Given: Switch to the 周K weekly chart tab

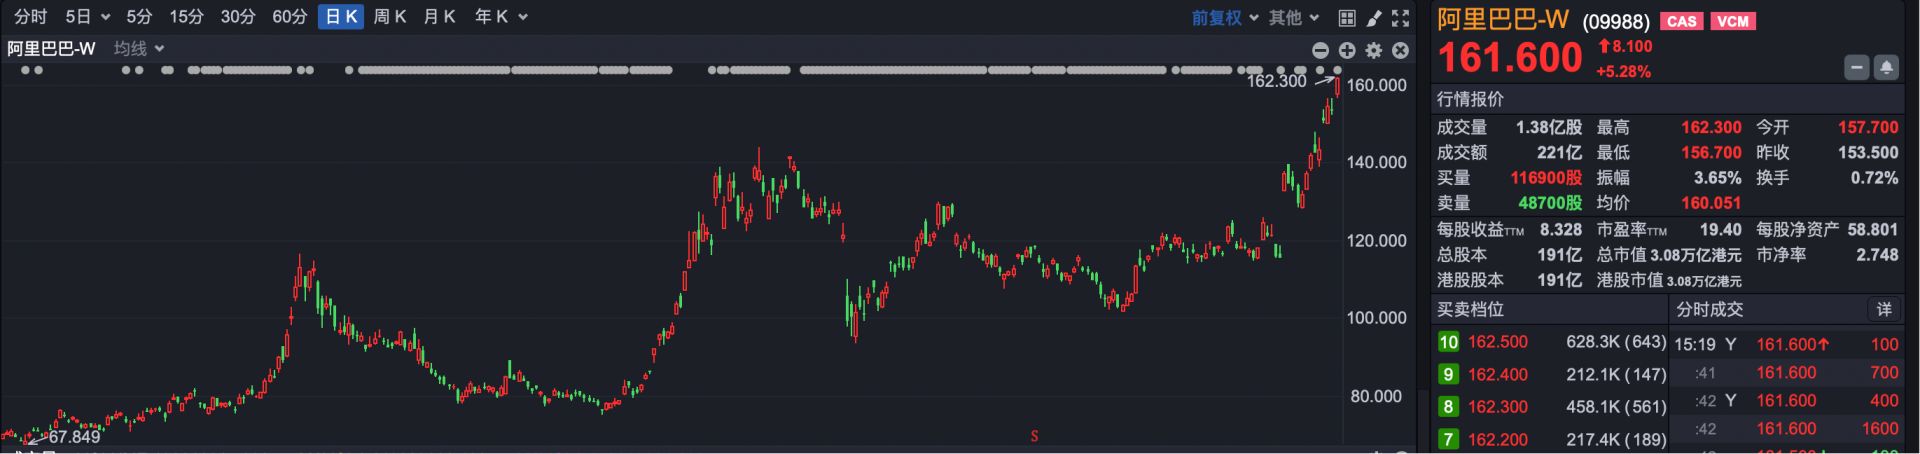Looking at the screenshot, I should coord(389,17).
